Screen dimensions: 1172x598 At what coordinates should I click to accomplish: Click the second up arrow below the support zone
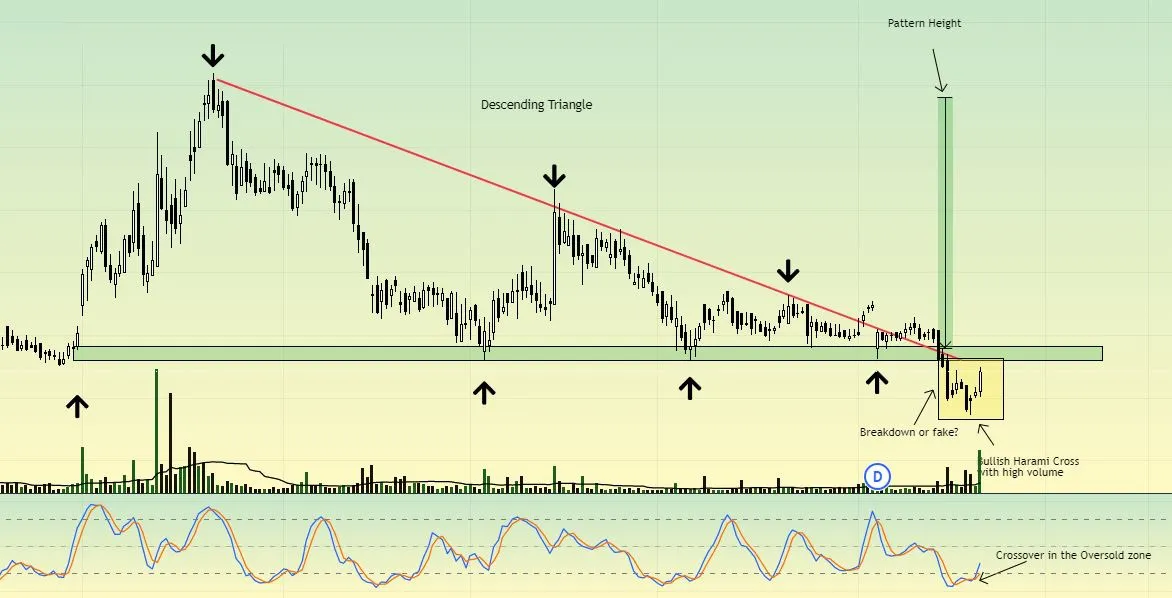tap(484, 392)
